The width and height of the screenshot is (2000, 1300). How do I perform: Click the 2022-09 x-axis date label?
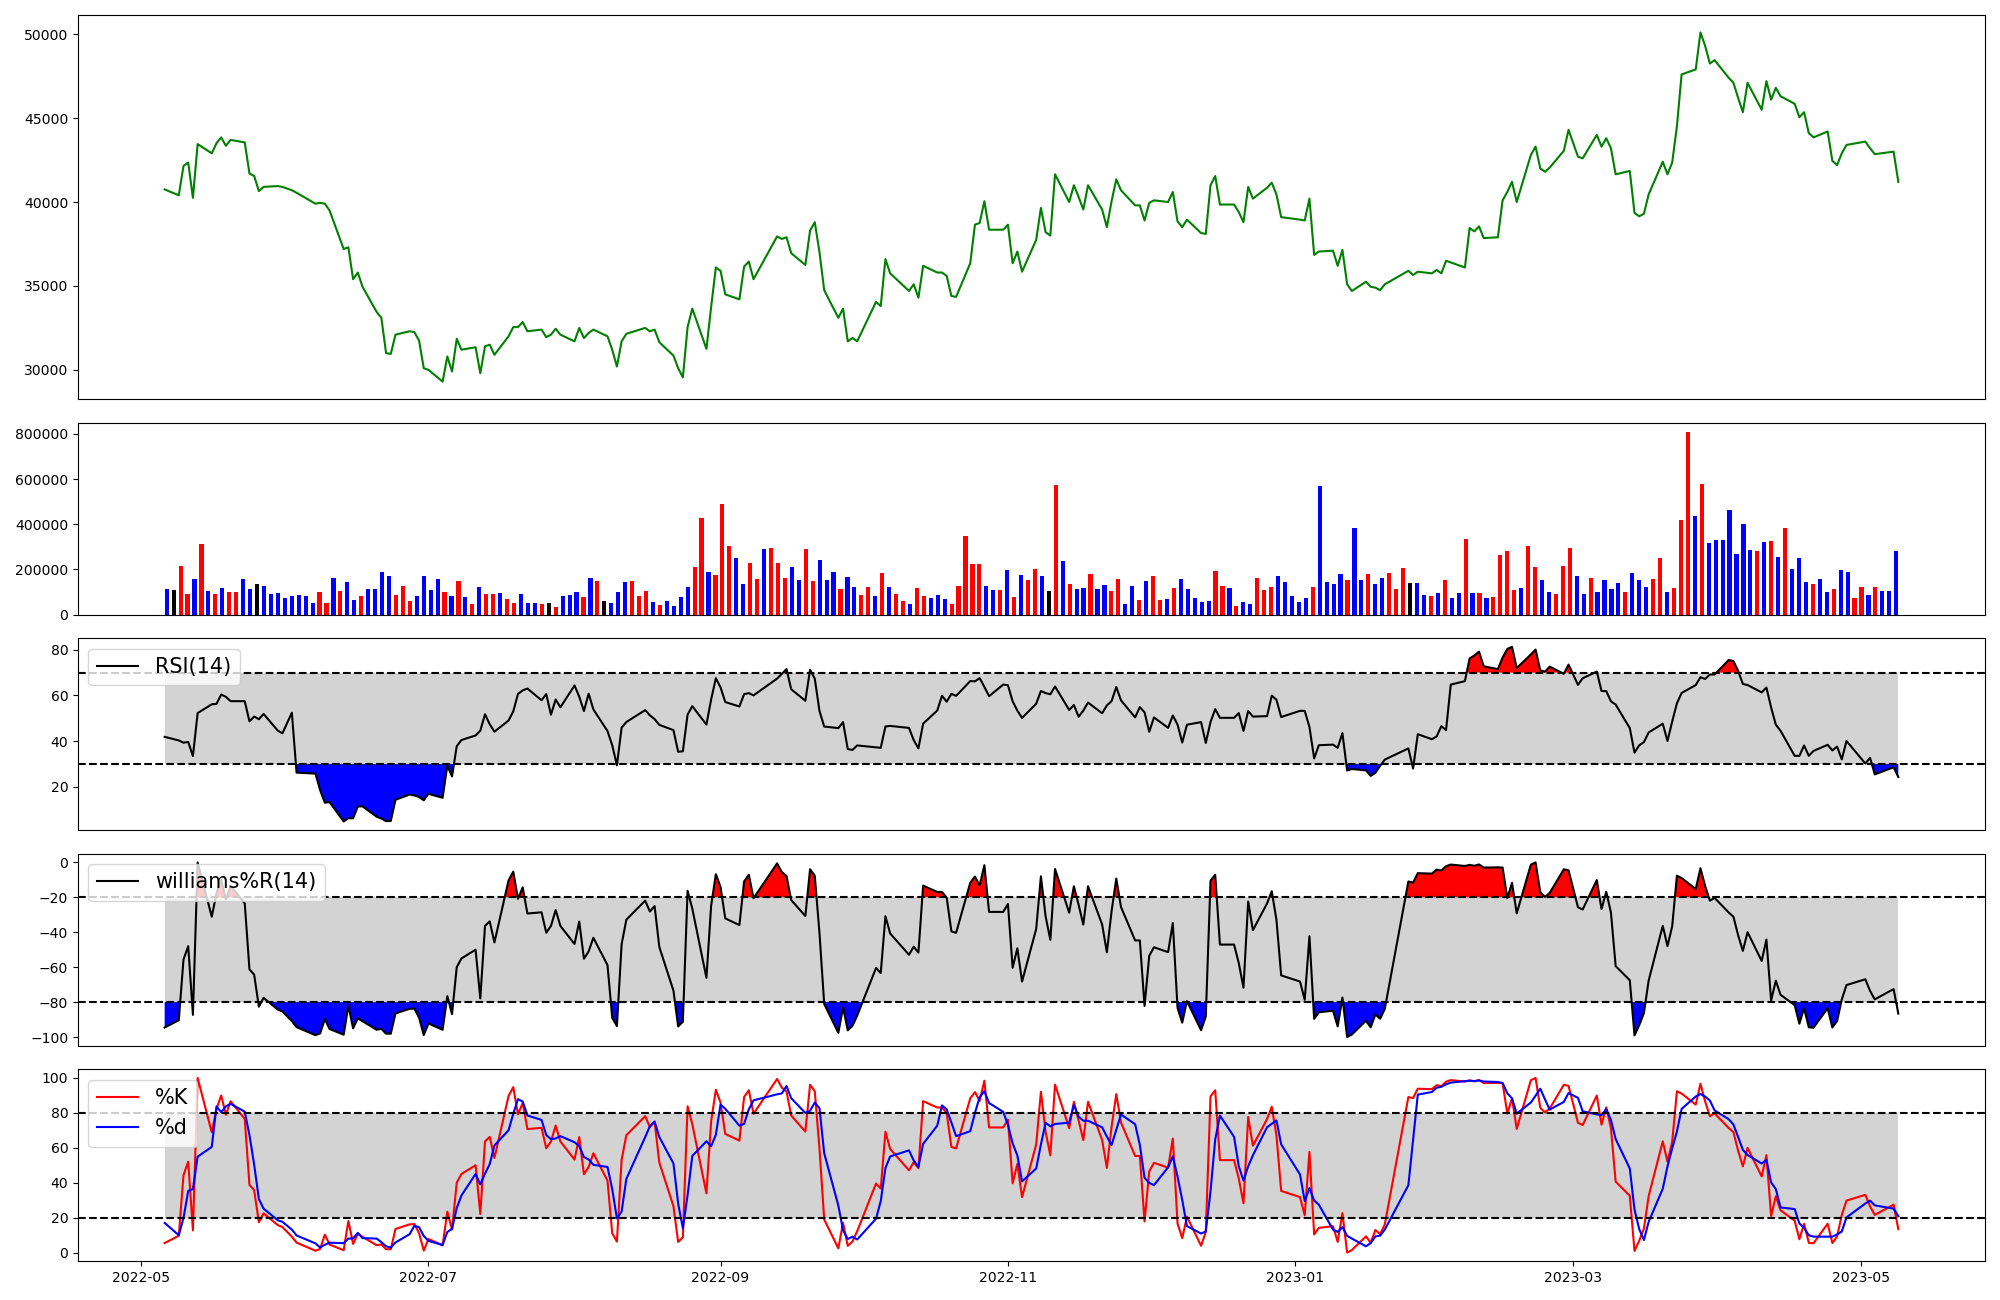[720, 1277]
